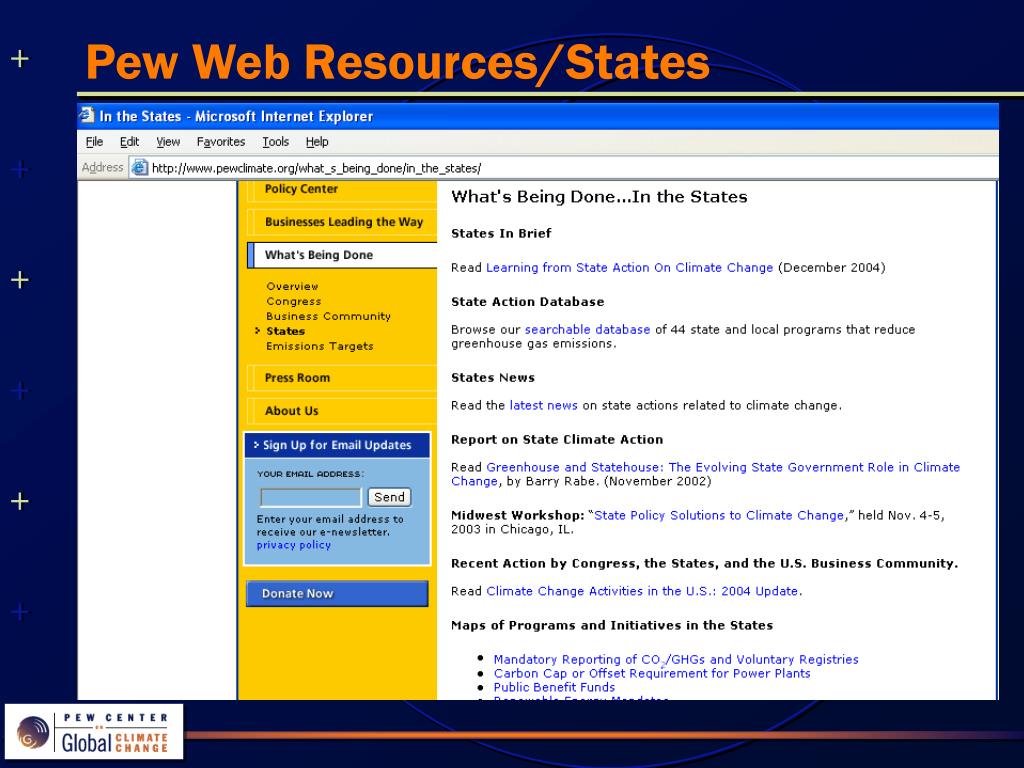Click Sign Up for Email Updates header
The height and width of the screenshot is (768, 1024).
click(337, 445)
